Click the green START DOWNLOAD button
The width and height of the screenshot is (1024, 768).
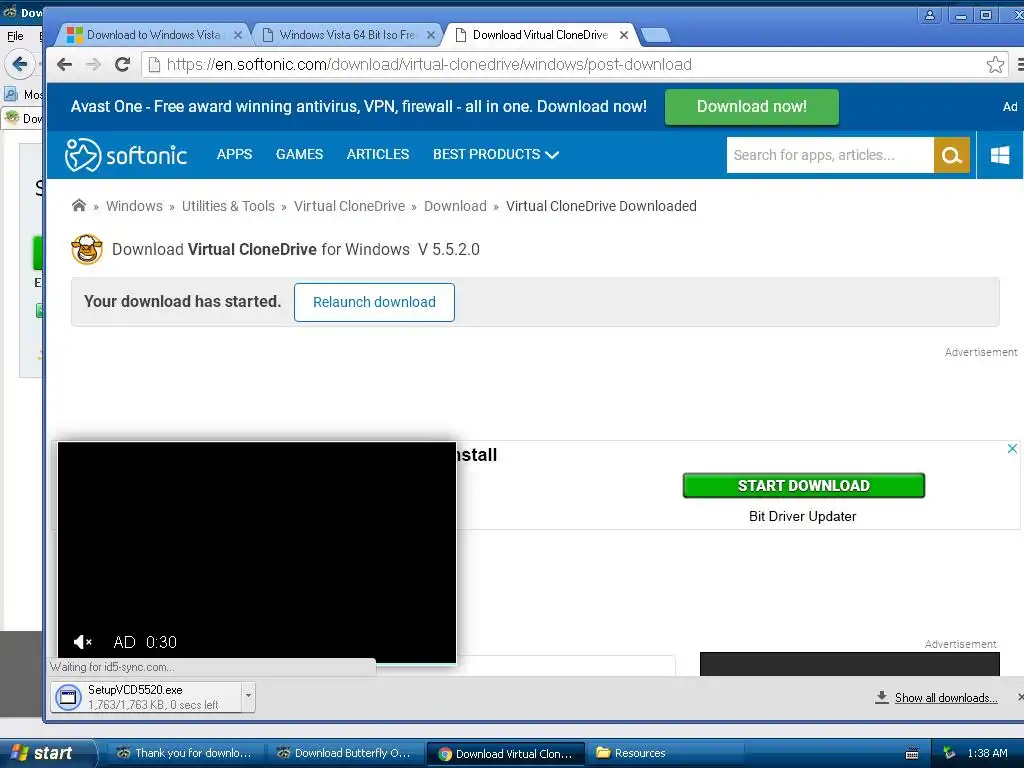(x=803, y=485)
